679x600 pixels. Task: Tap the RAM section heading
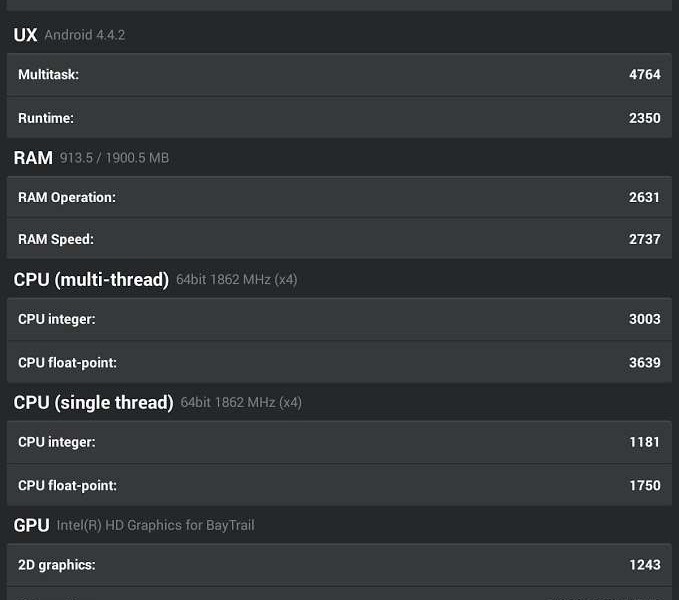click(x=33, y=158)
